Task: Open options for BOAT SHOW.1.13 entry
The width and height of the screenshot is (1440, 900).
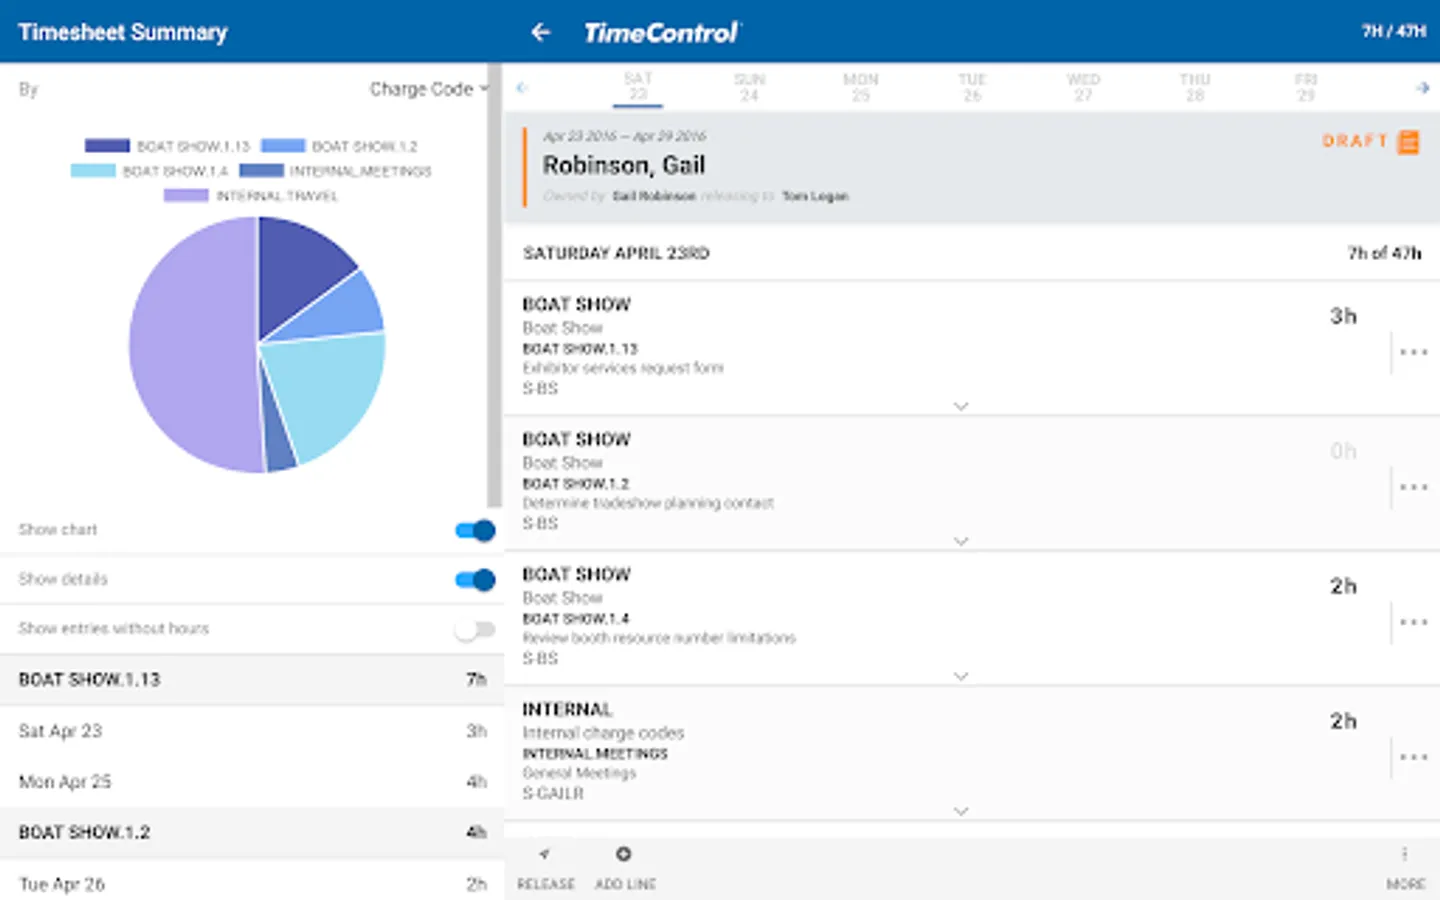Action: pos(1413,352)
